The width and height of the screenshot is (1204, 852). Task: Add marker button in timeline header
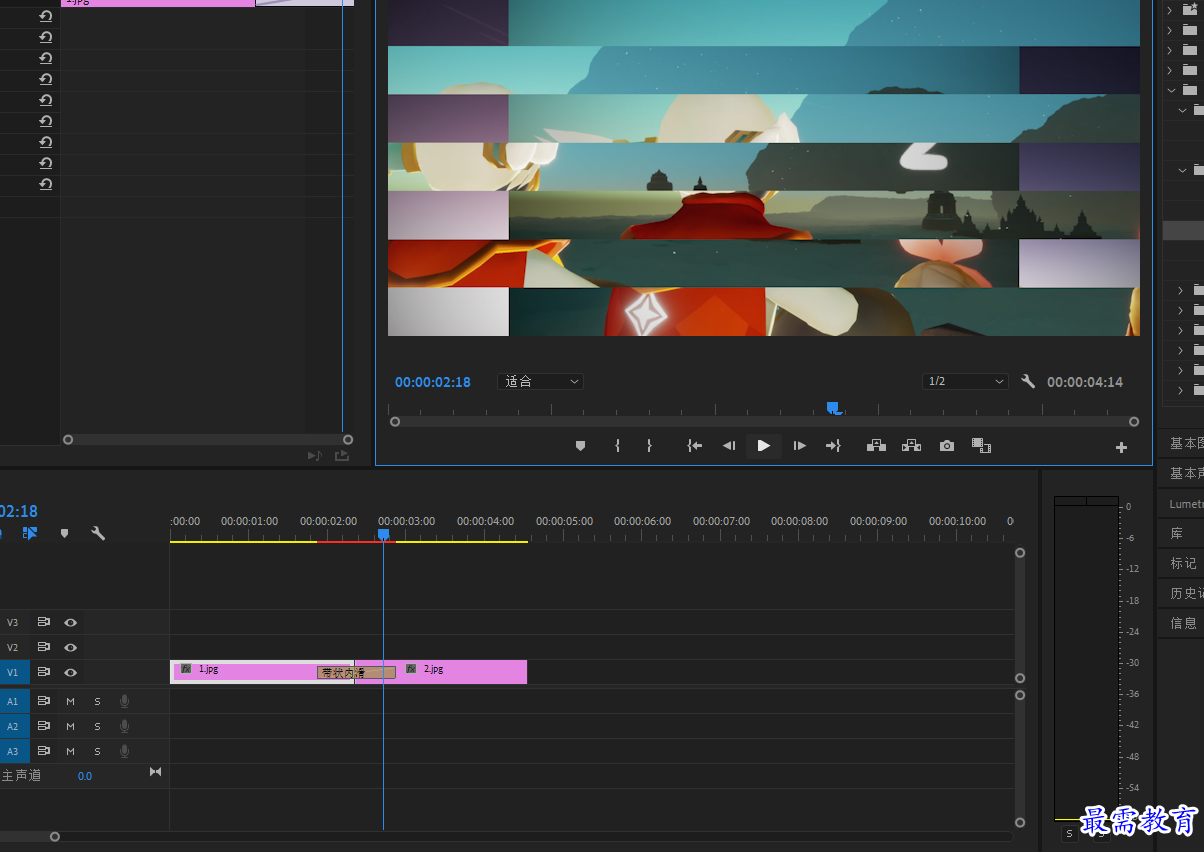coord(65,533)
